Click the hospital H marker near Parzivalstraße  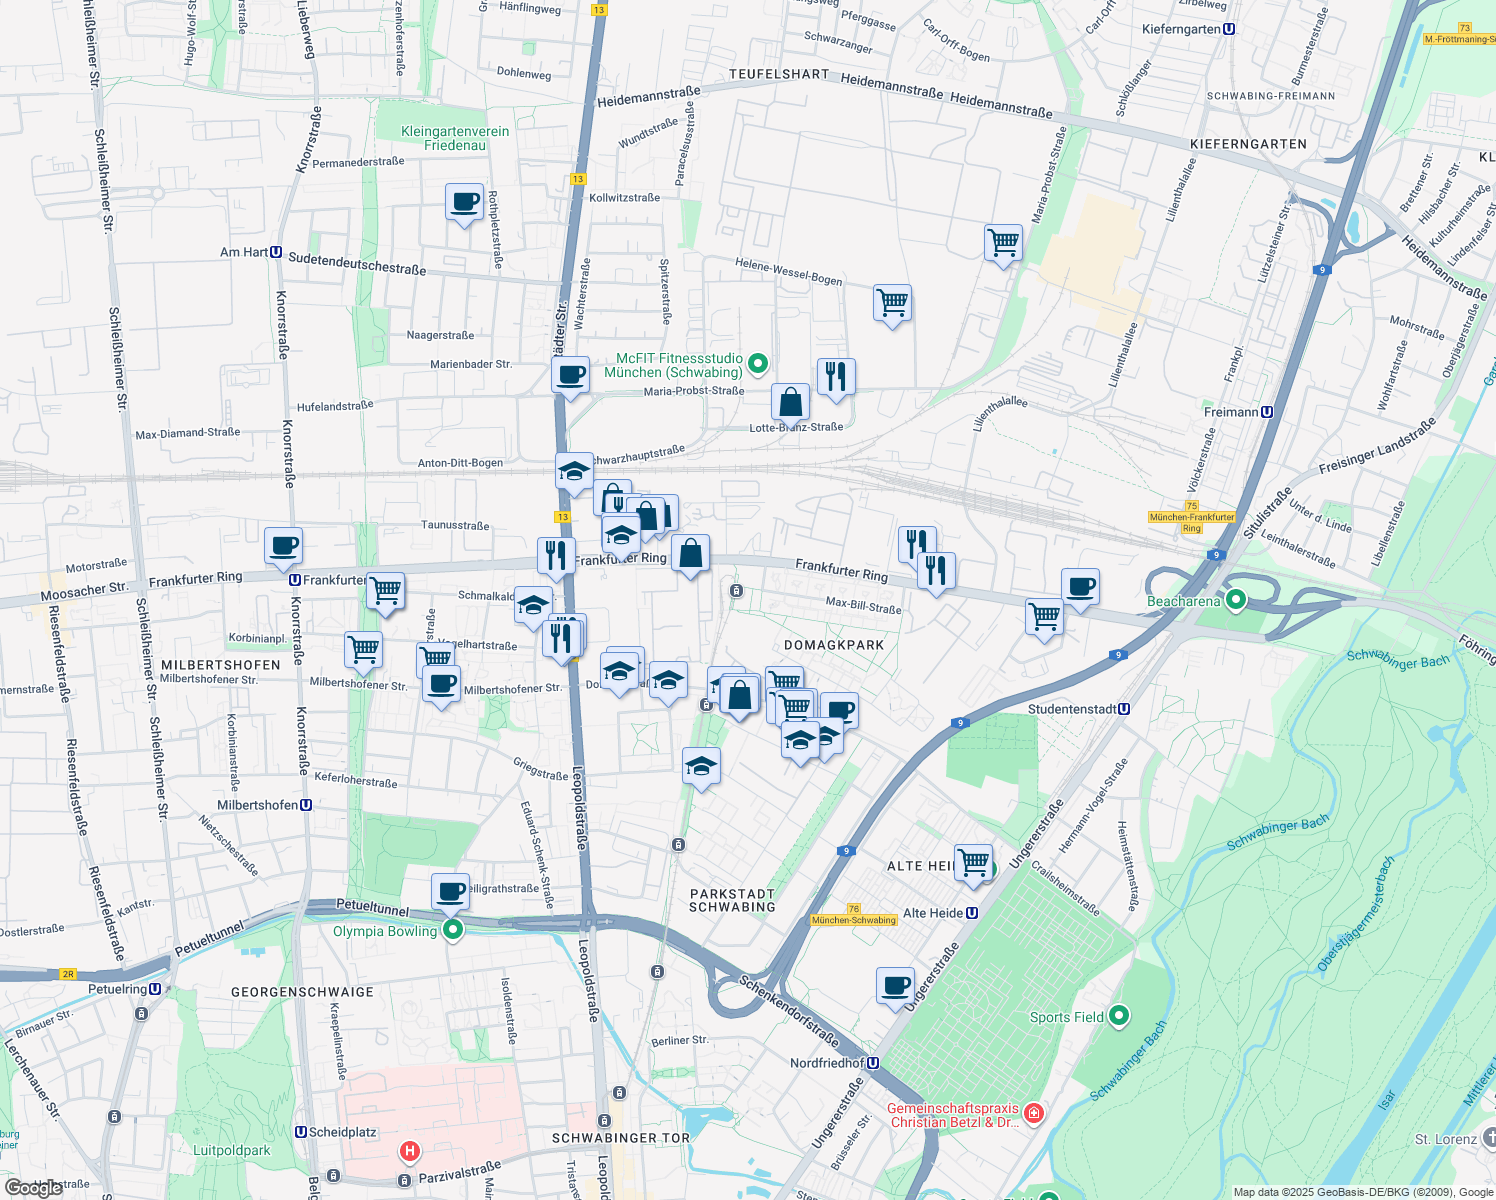(x=410, y=1150)
